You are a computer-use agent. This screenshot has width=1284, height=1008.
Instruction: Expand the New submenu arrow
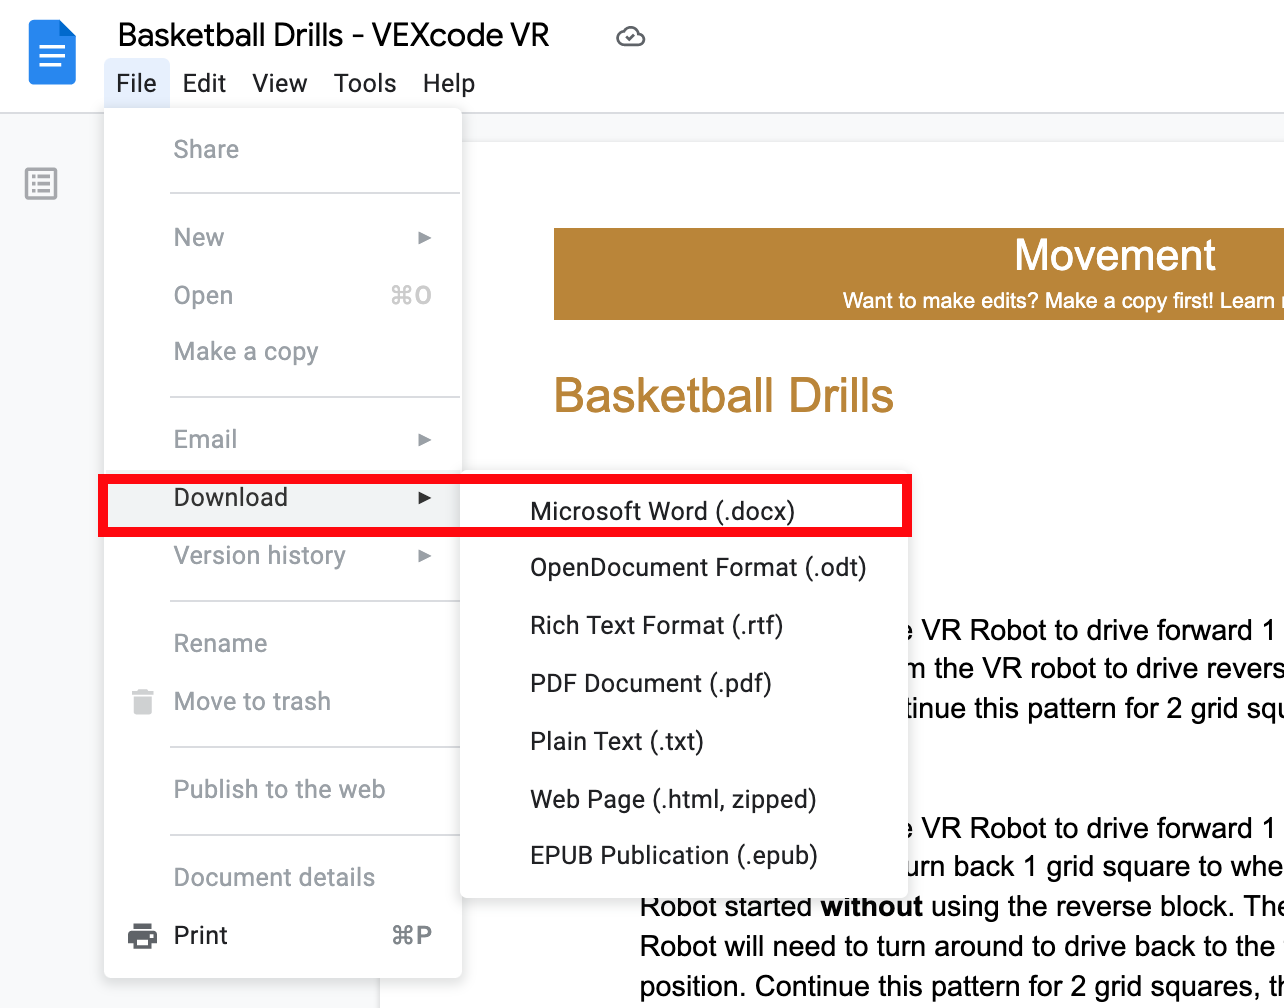[x=424, y=238]
